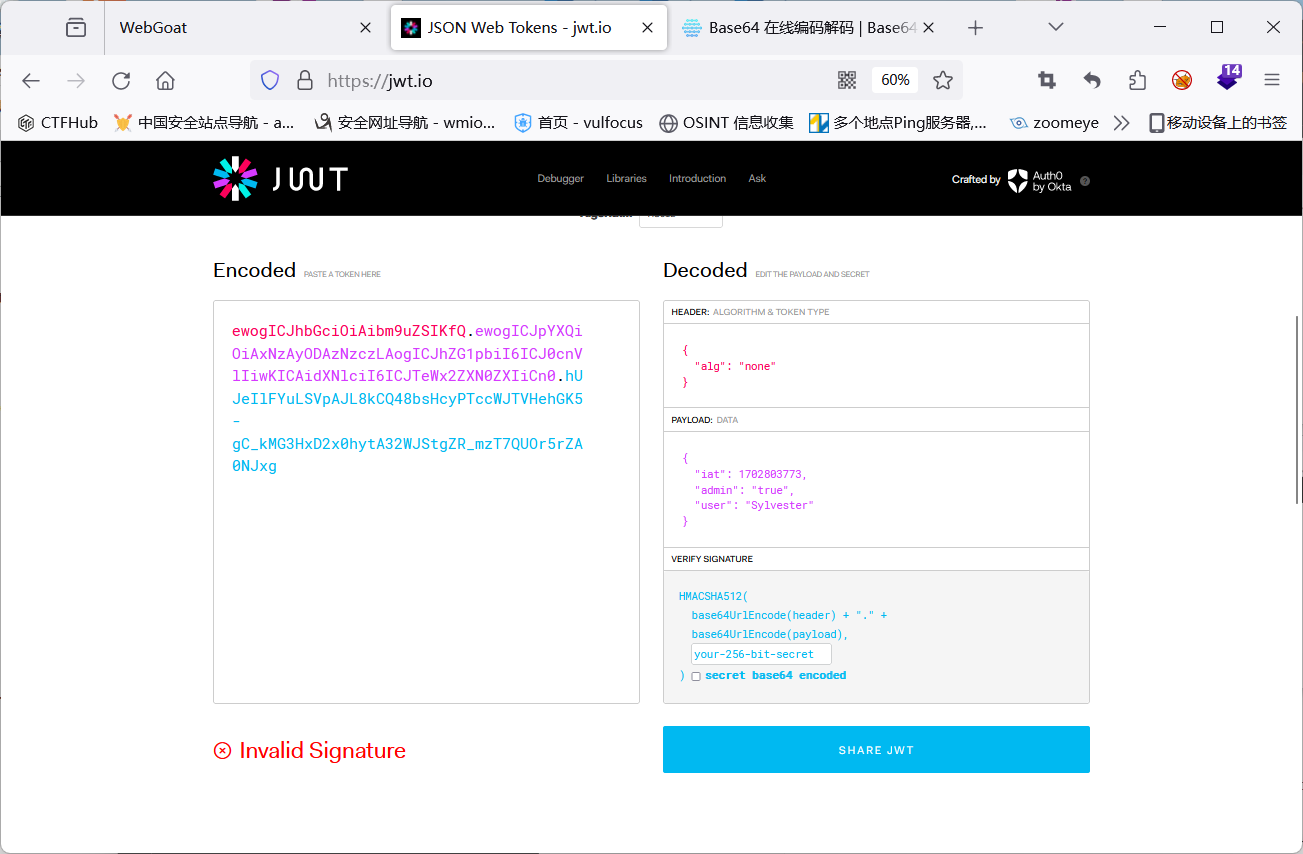Click the JWT logo

(280, 179)
